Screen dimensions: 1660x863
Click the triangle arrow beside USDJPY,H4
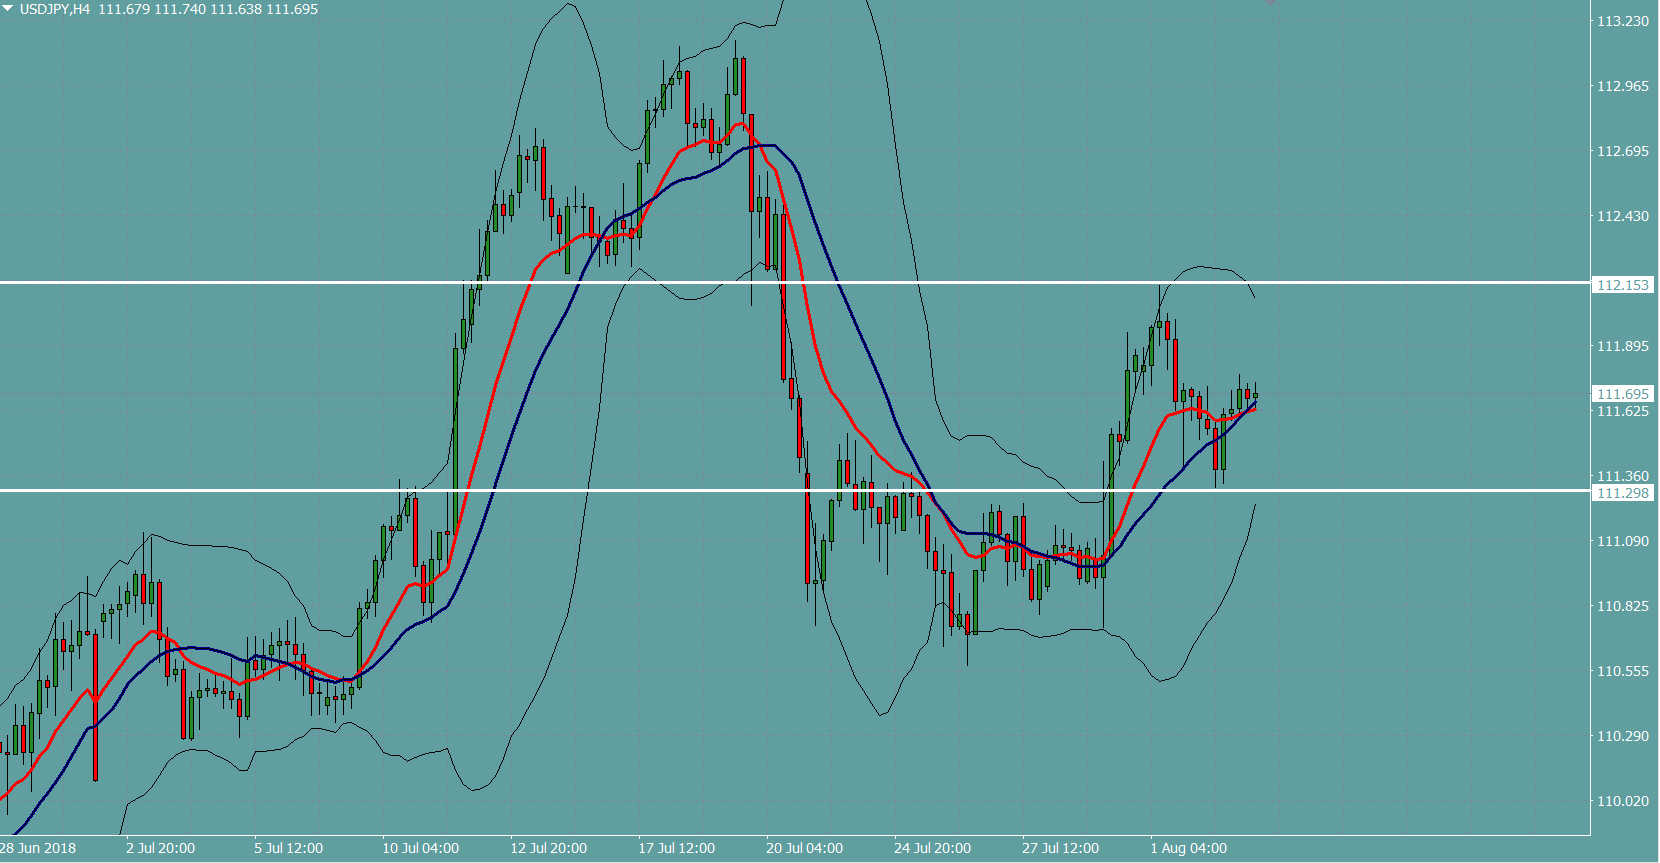tap(8, 8)
